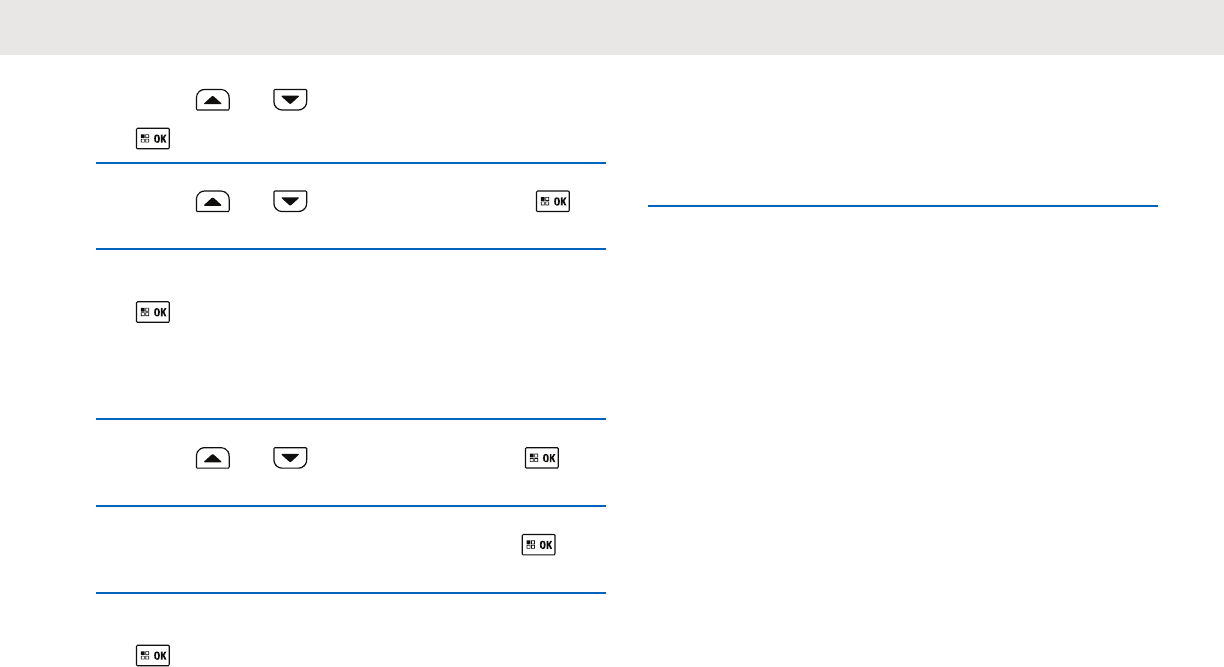Click the gray header bar at page top
The image size is (1224, 667).
[x=612, y=27]
